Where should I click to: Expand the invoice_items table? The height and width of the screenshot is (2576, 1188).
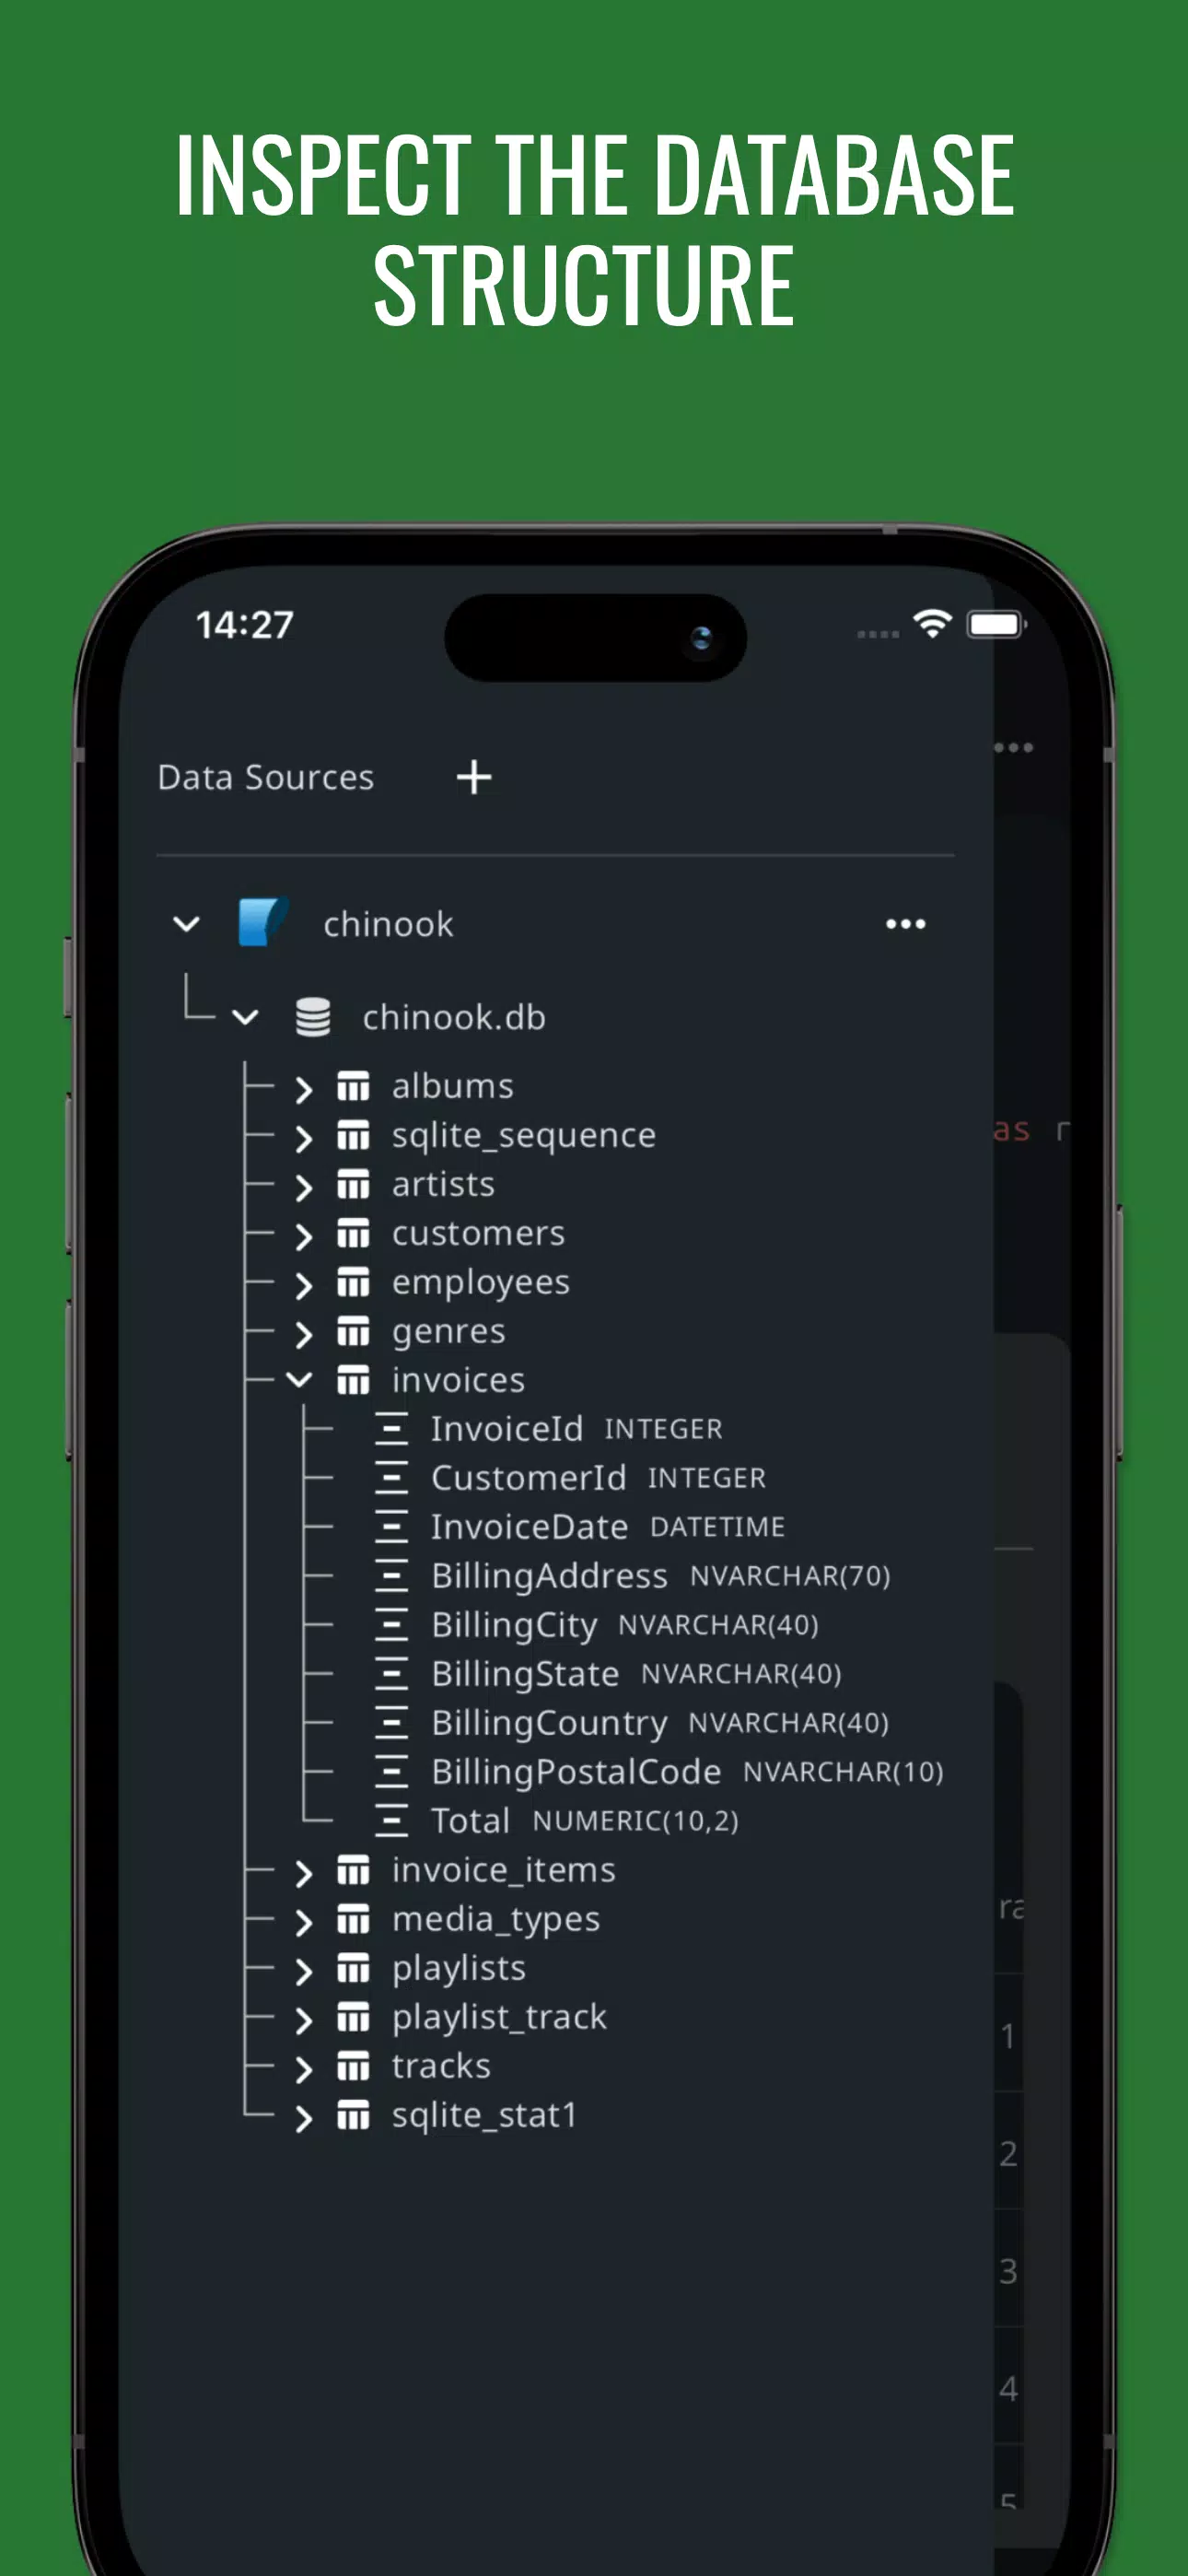303,1873
